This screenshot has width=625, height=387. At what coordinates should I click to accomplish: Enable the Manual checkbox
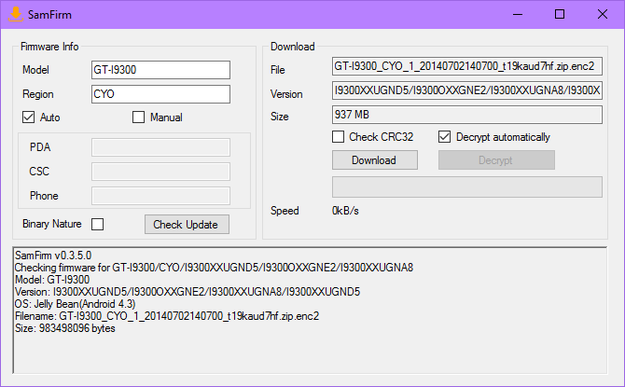[x=138, y=117]
